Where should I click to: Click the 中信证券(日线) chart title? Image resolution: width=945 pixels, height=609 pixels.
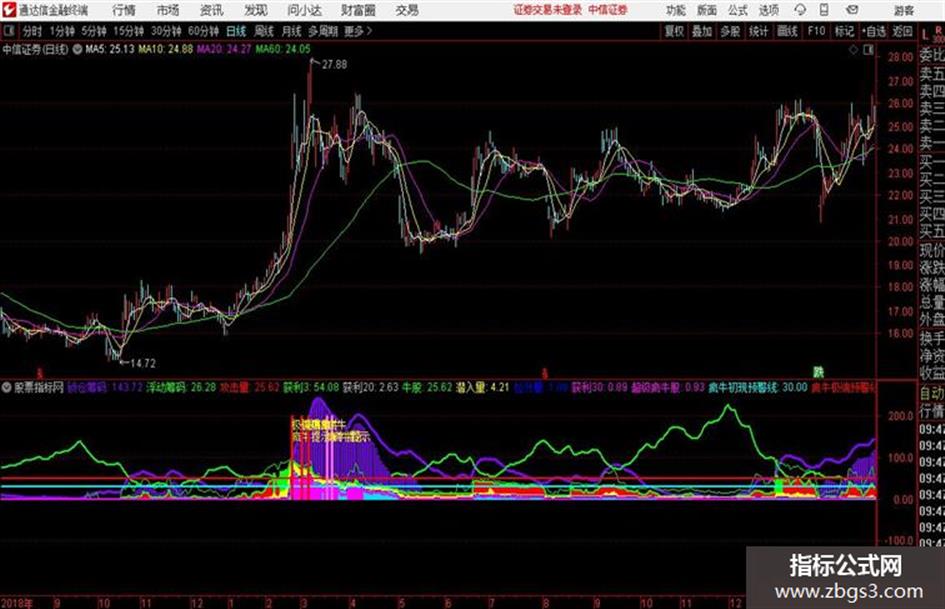click(36, 49)
